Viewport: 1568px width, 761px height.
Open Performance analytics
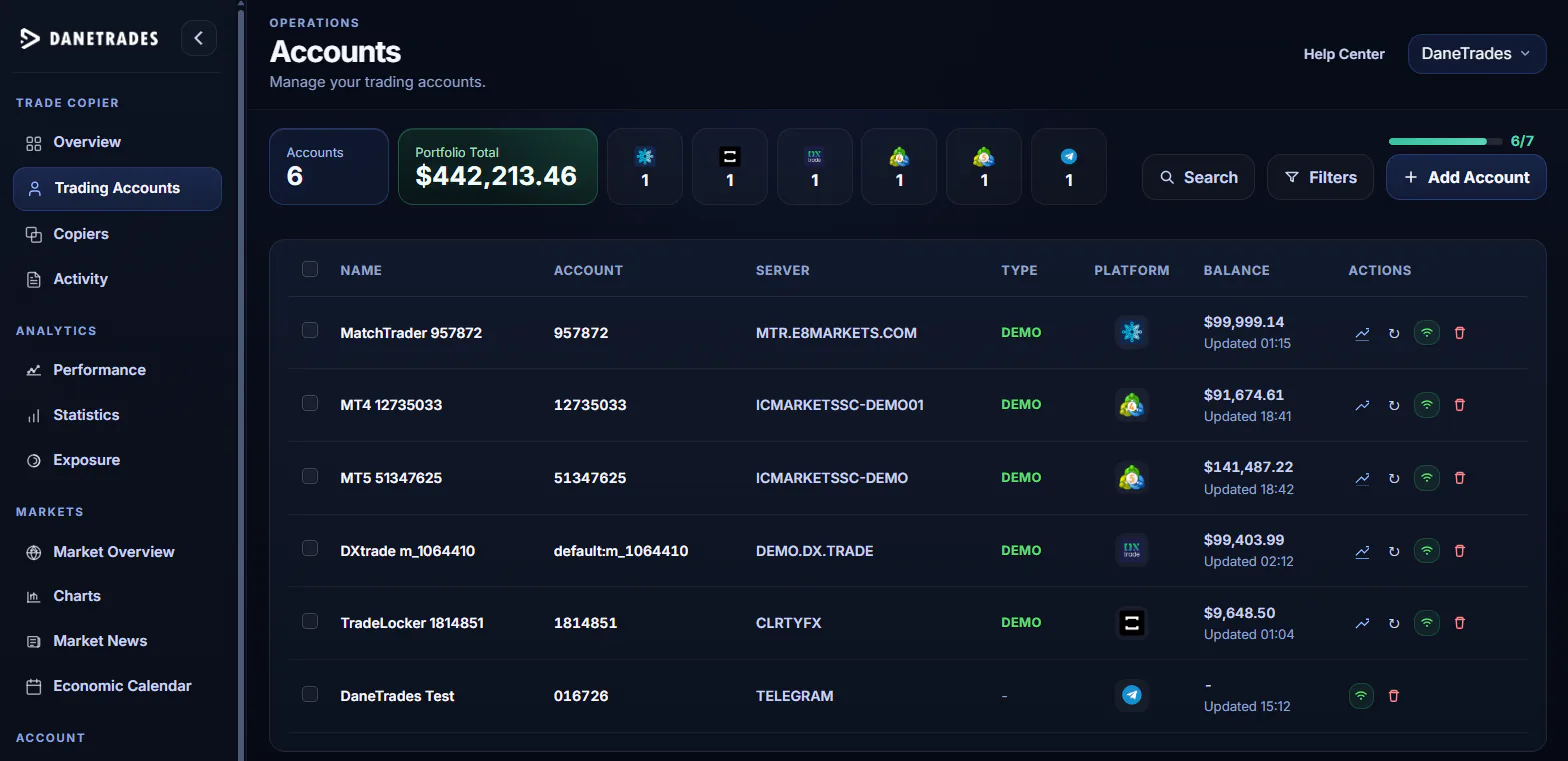[117, 370]
